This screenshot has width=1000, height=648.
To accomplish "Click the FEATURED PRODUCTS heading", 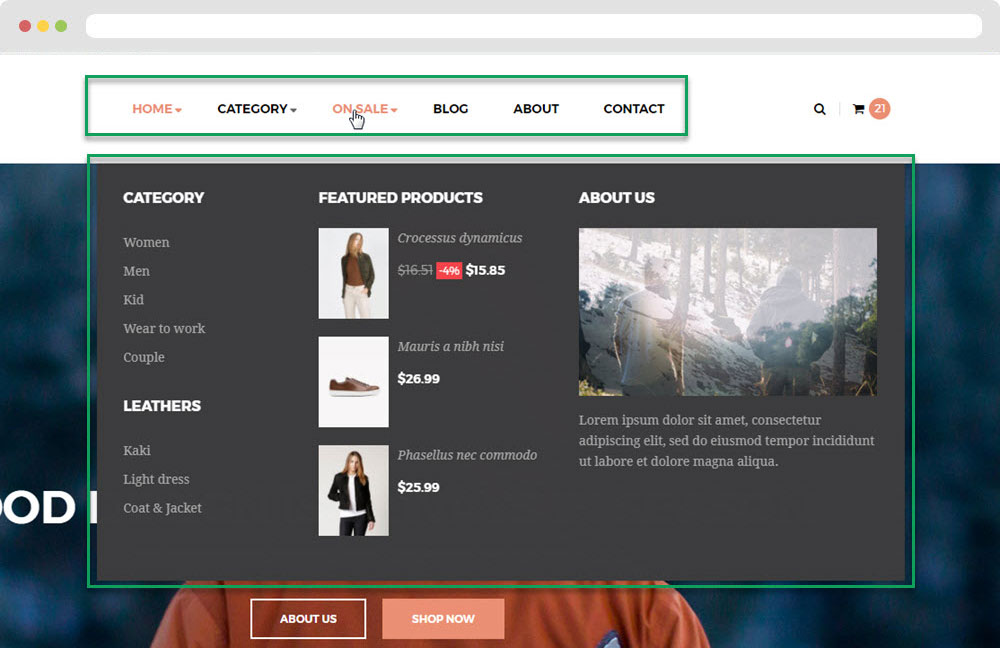I will point(401,198).
